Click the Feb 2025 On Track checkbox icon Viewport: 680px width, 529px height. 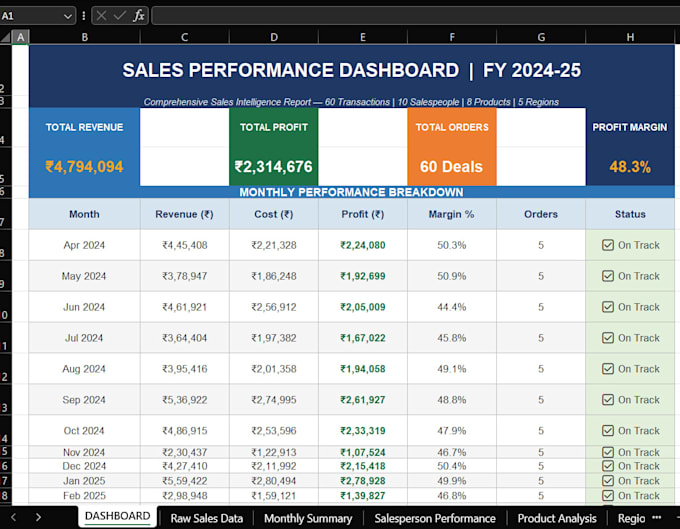608,496
